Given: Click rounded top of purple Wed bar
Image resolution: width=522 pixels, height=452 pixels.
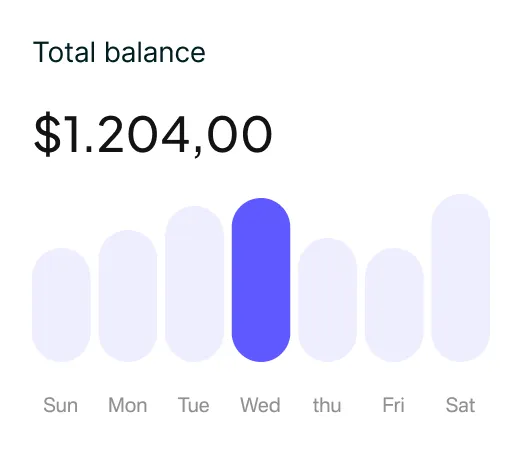Looking at the screenshot, I should pyautogui.click(x=261, y=212).
